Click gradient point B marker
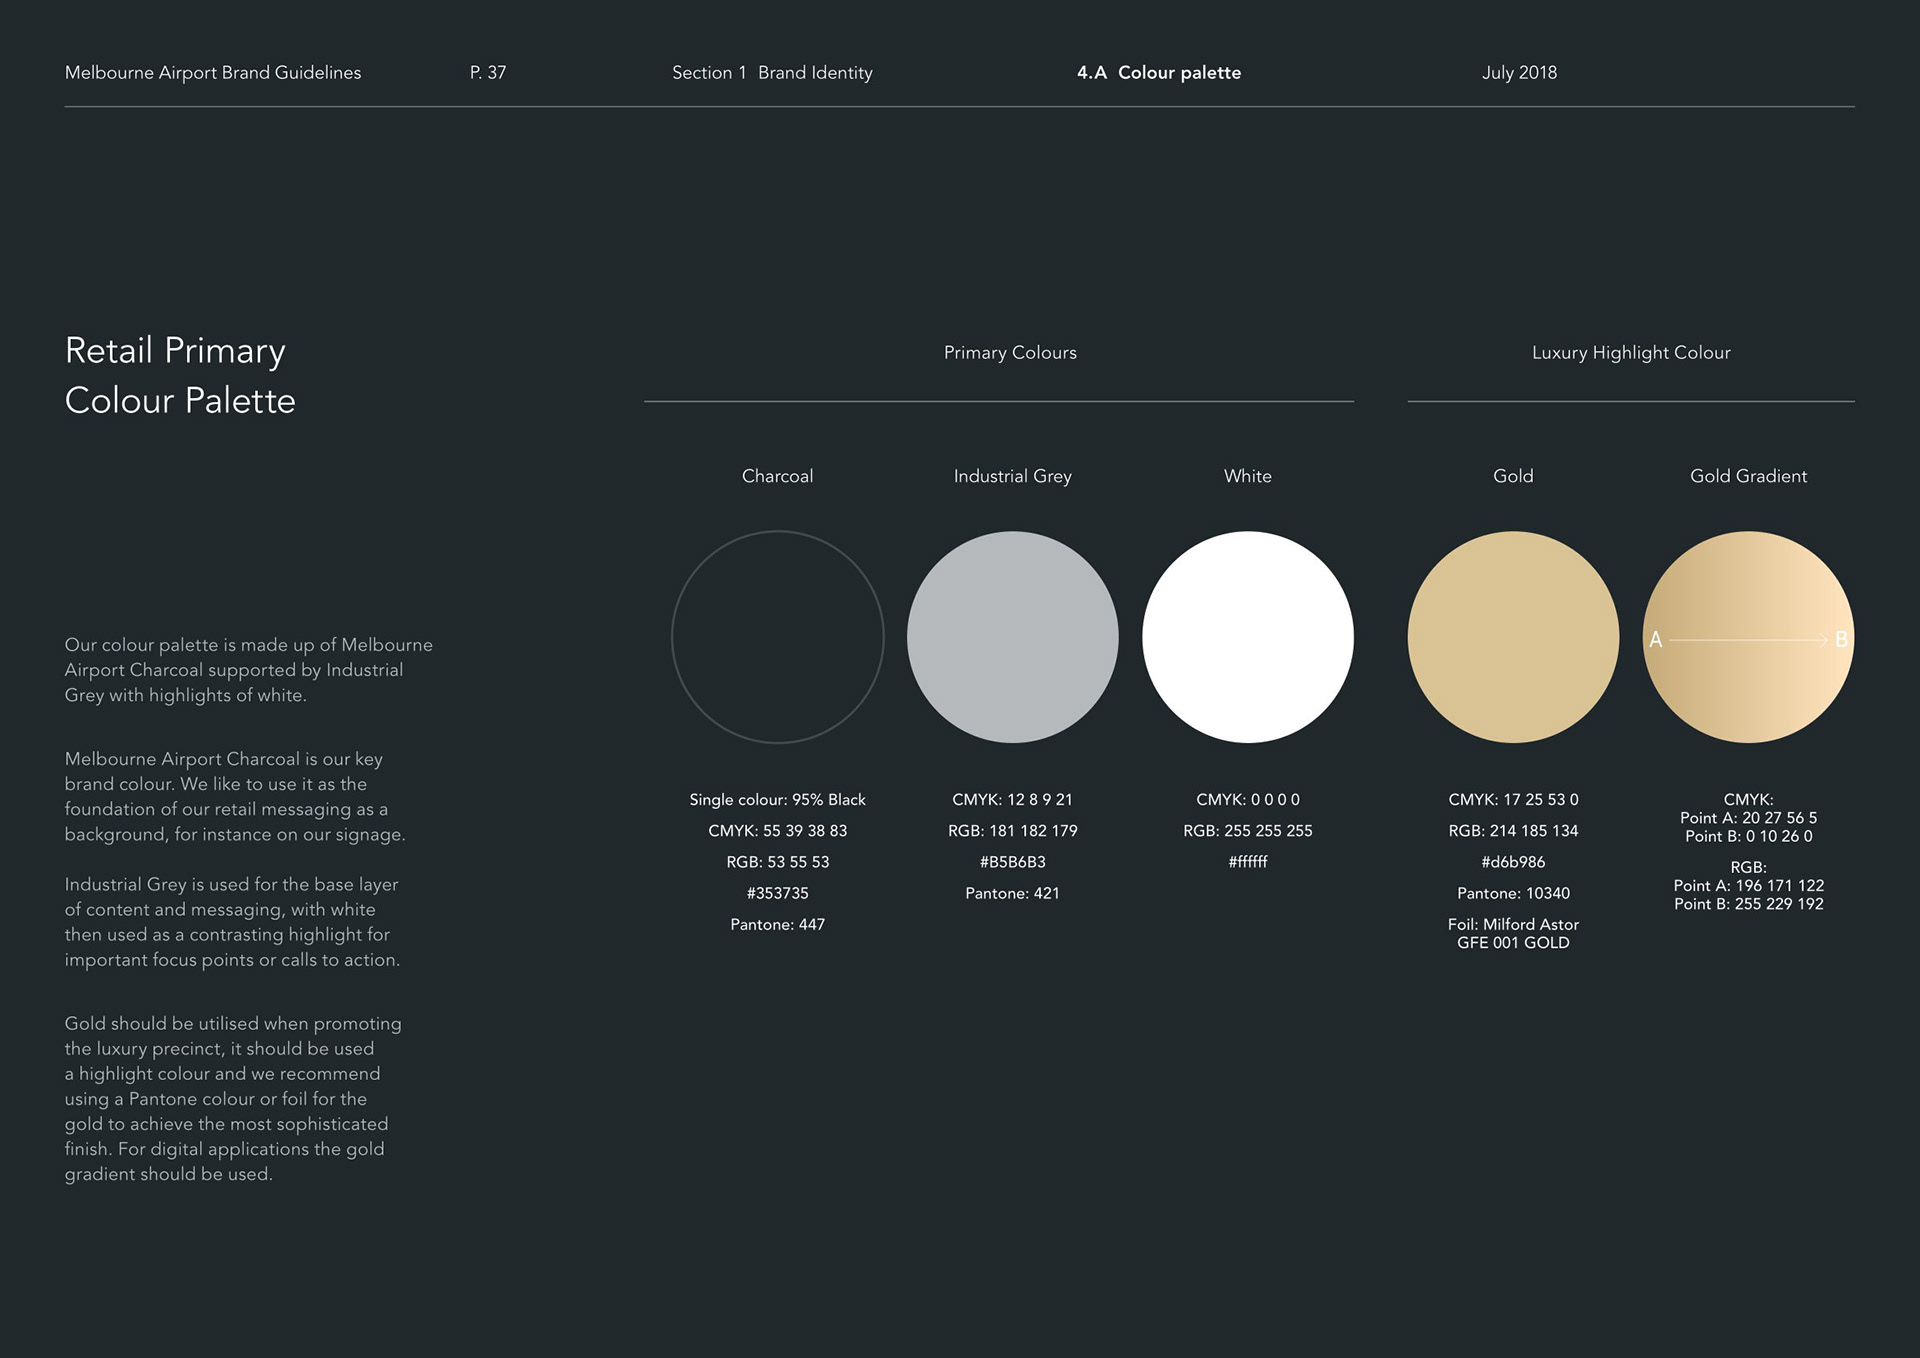The width and height of the screenshot is (1920, 1358). click(1840, 639)
